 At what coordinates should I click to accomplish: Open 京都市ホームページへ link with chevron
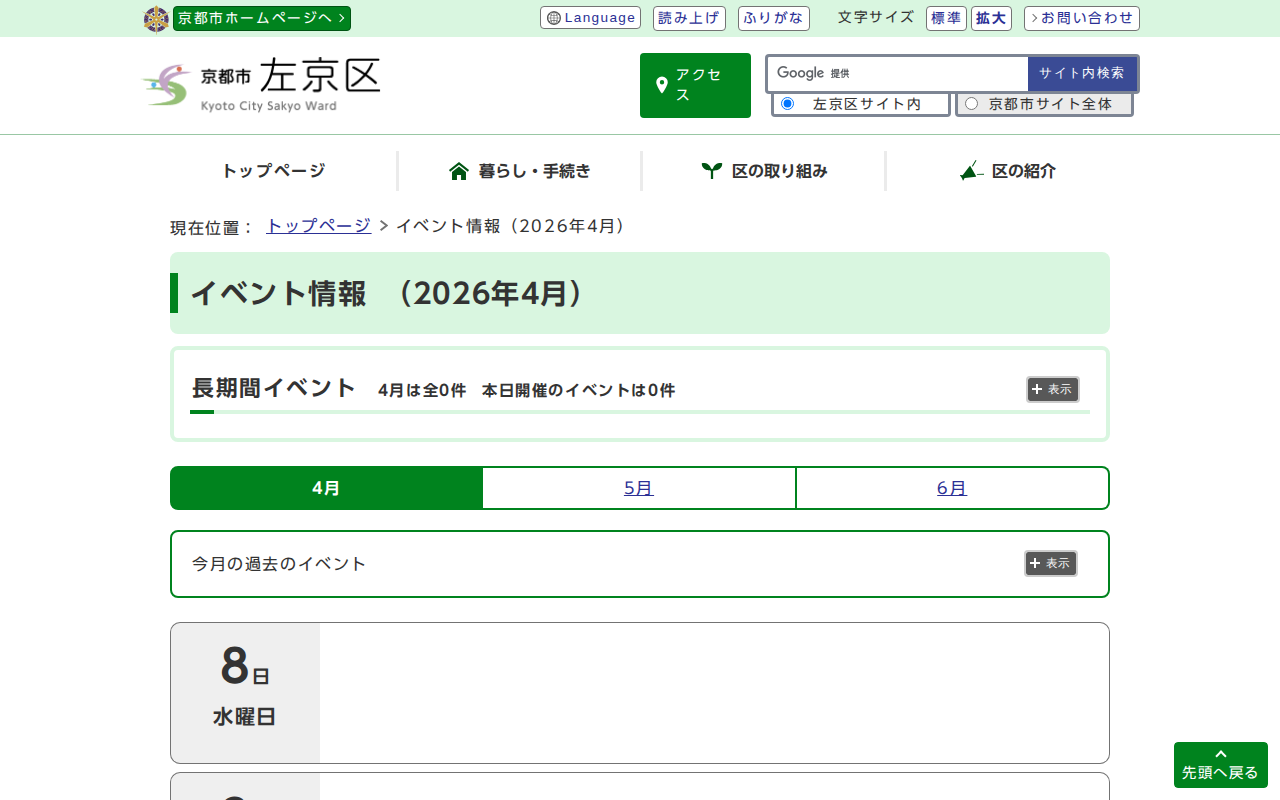coord(262,18)
